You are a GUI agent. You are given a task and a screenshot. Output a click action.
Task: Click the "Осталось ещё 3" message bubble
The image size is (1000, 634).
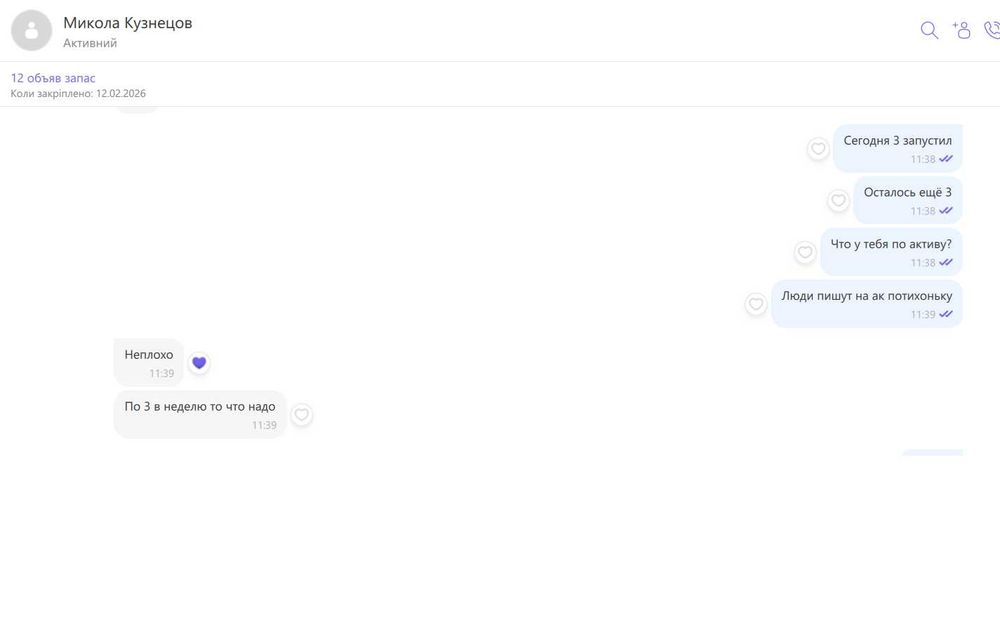click(x=908, y=200)
